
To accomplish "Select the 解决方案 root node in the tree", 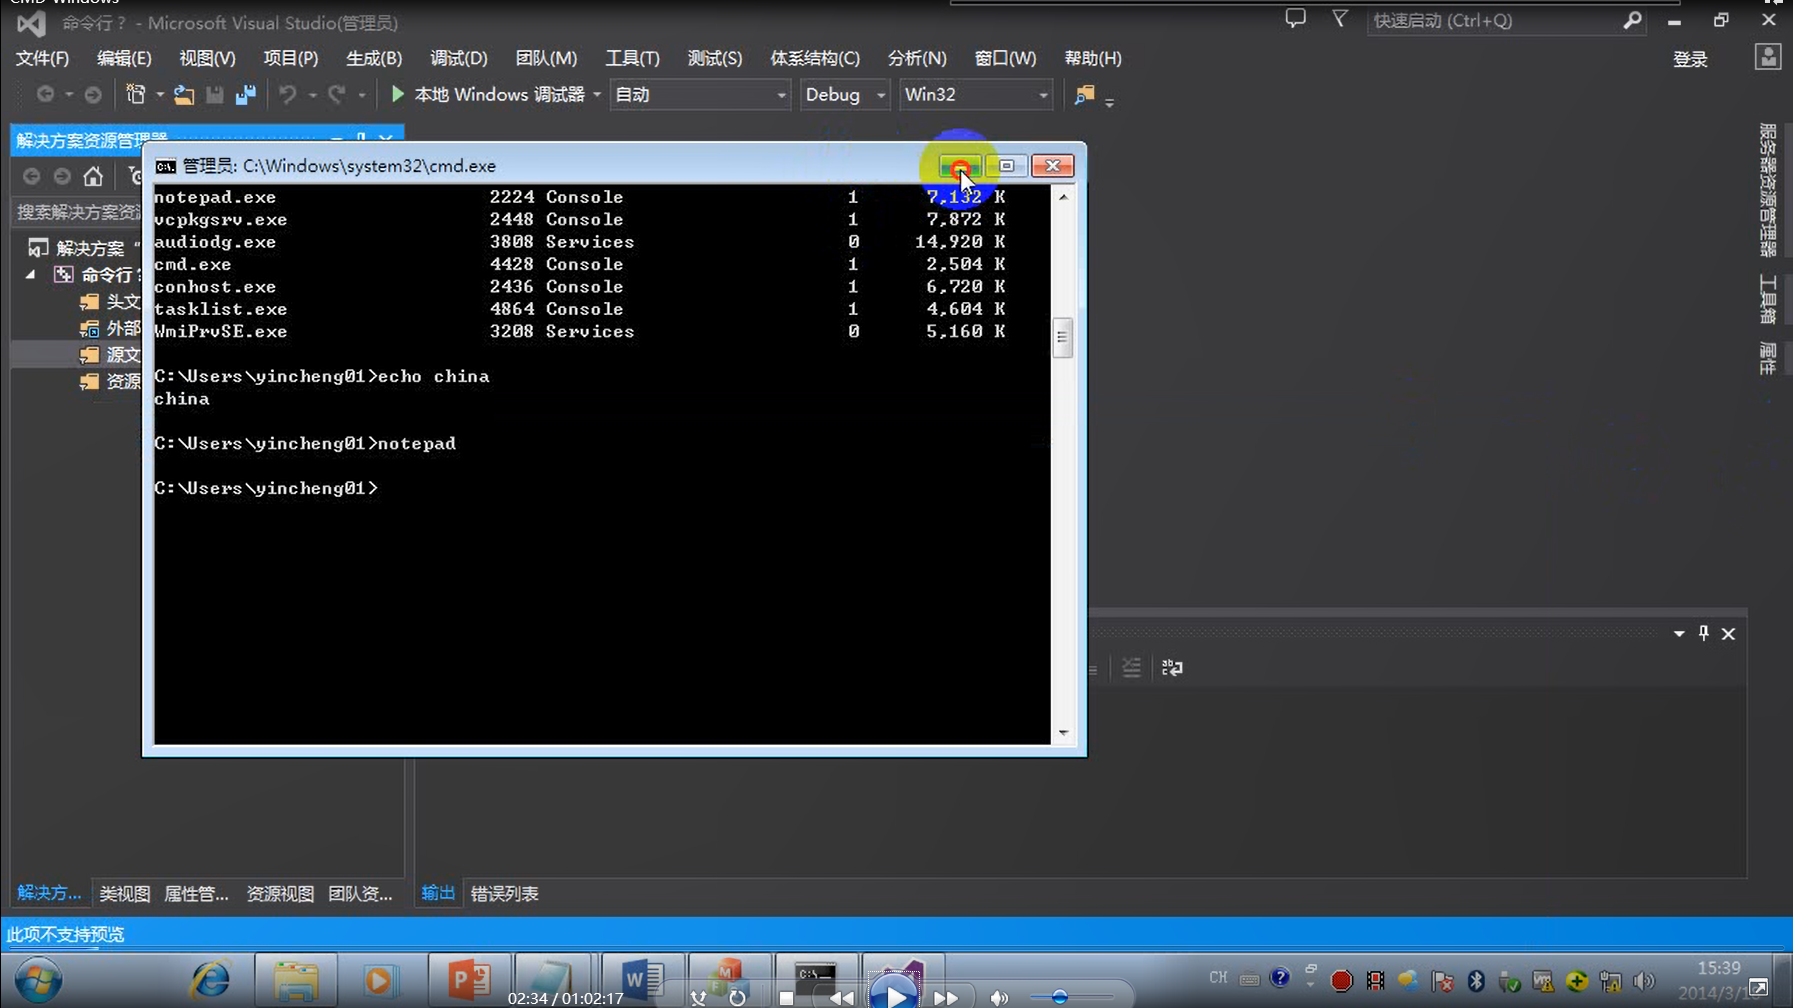I will tap(90, 248).
